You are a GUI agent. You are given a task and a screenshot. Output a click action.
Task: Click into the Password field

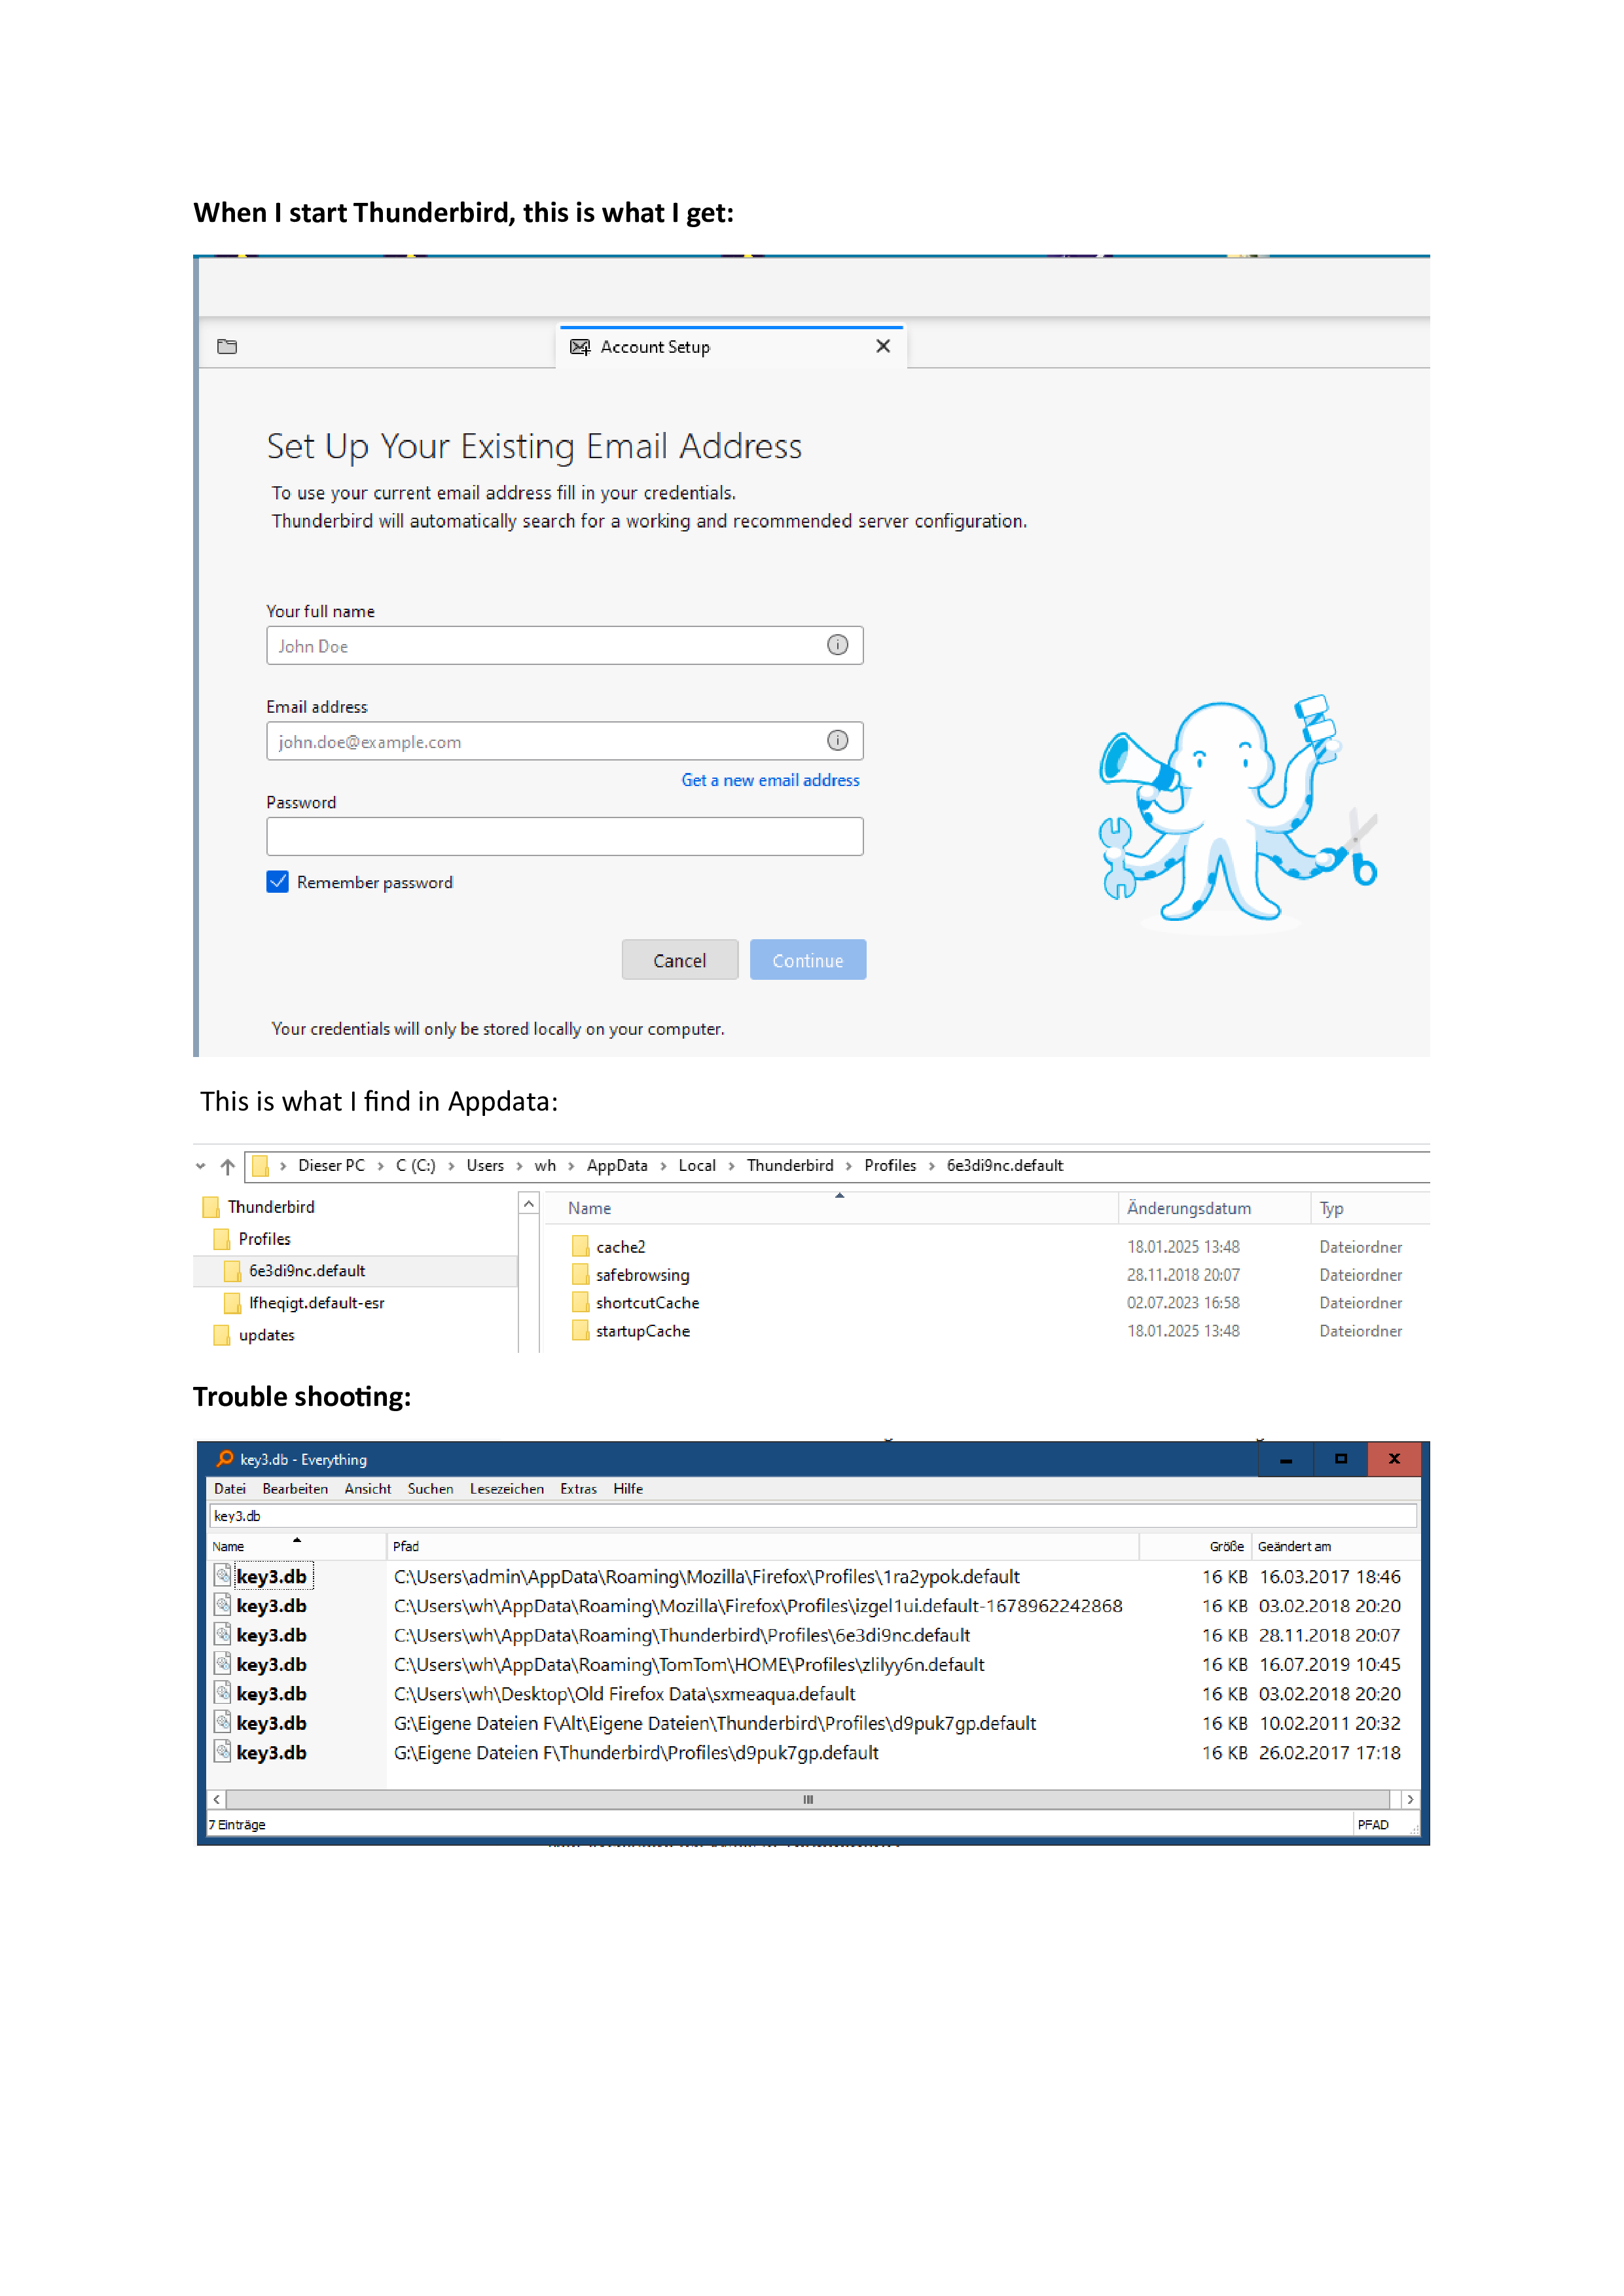(564, 837)
